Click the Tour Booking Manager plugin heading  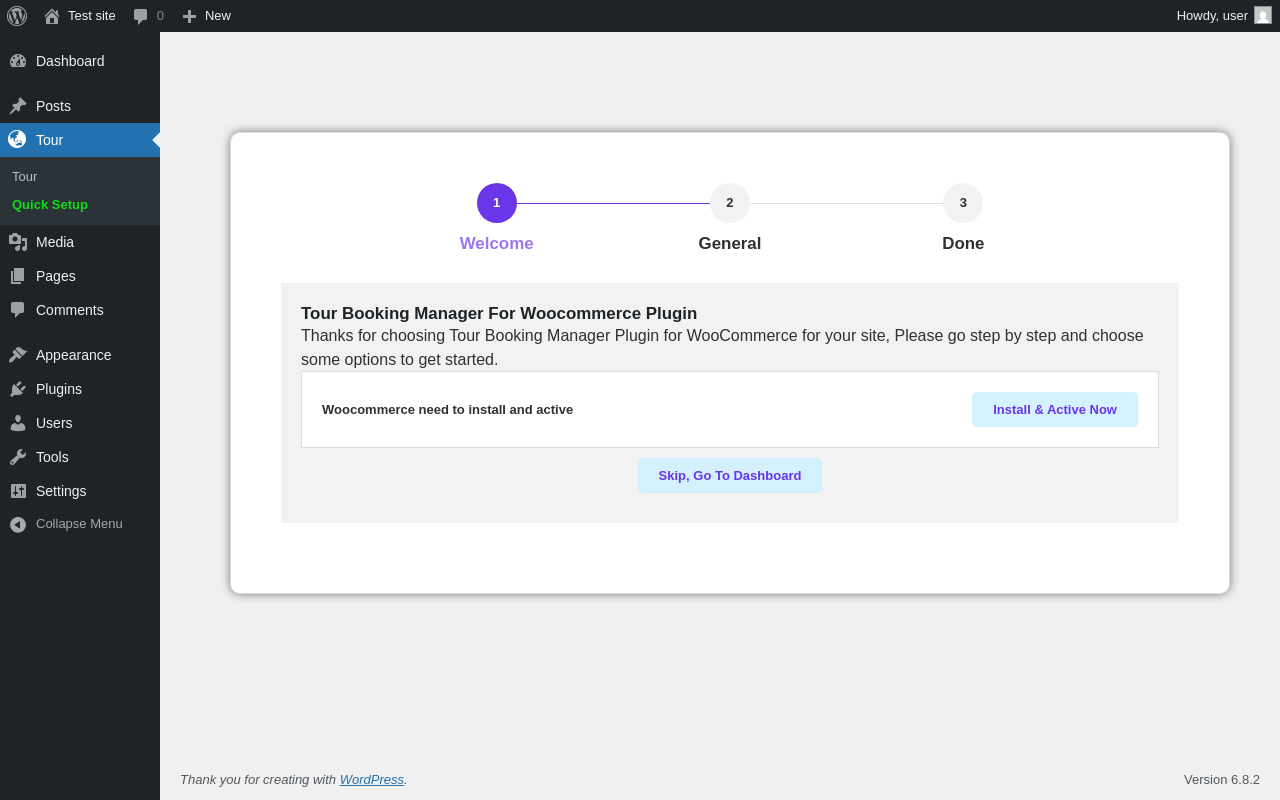pyautogui.click(x=499, y=314)
